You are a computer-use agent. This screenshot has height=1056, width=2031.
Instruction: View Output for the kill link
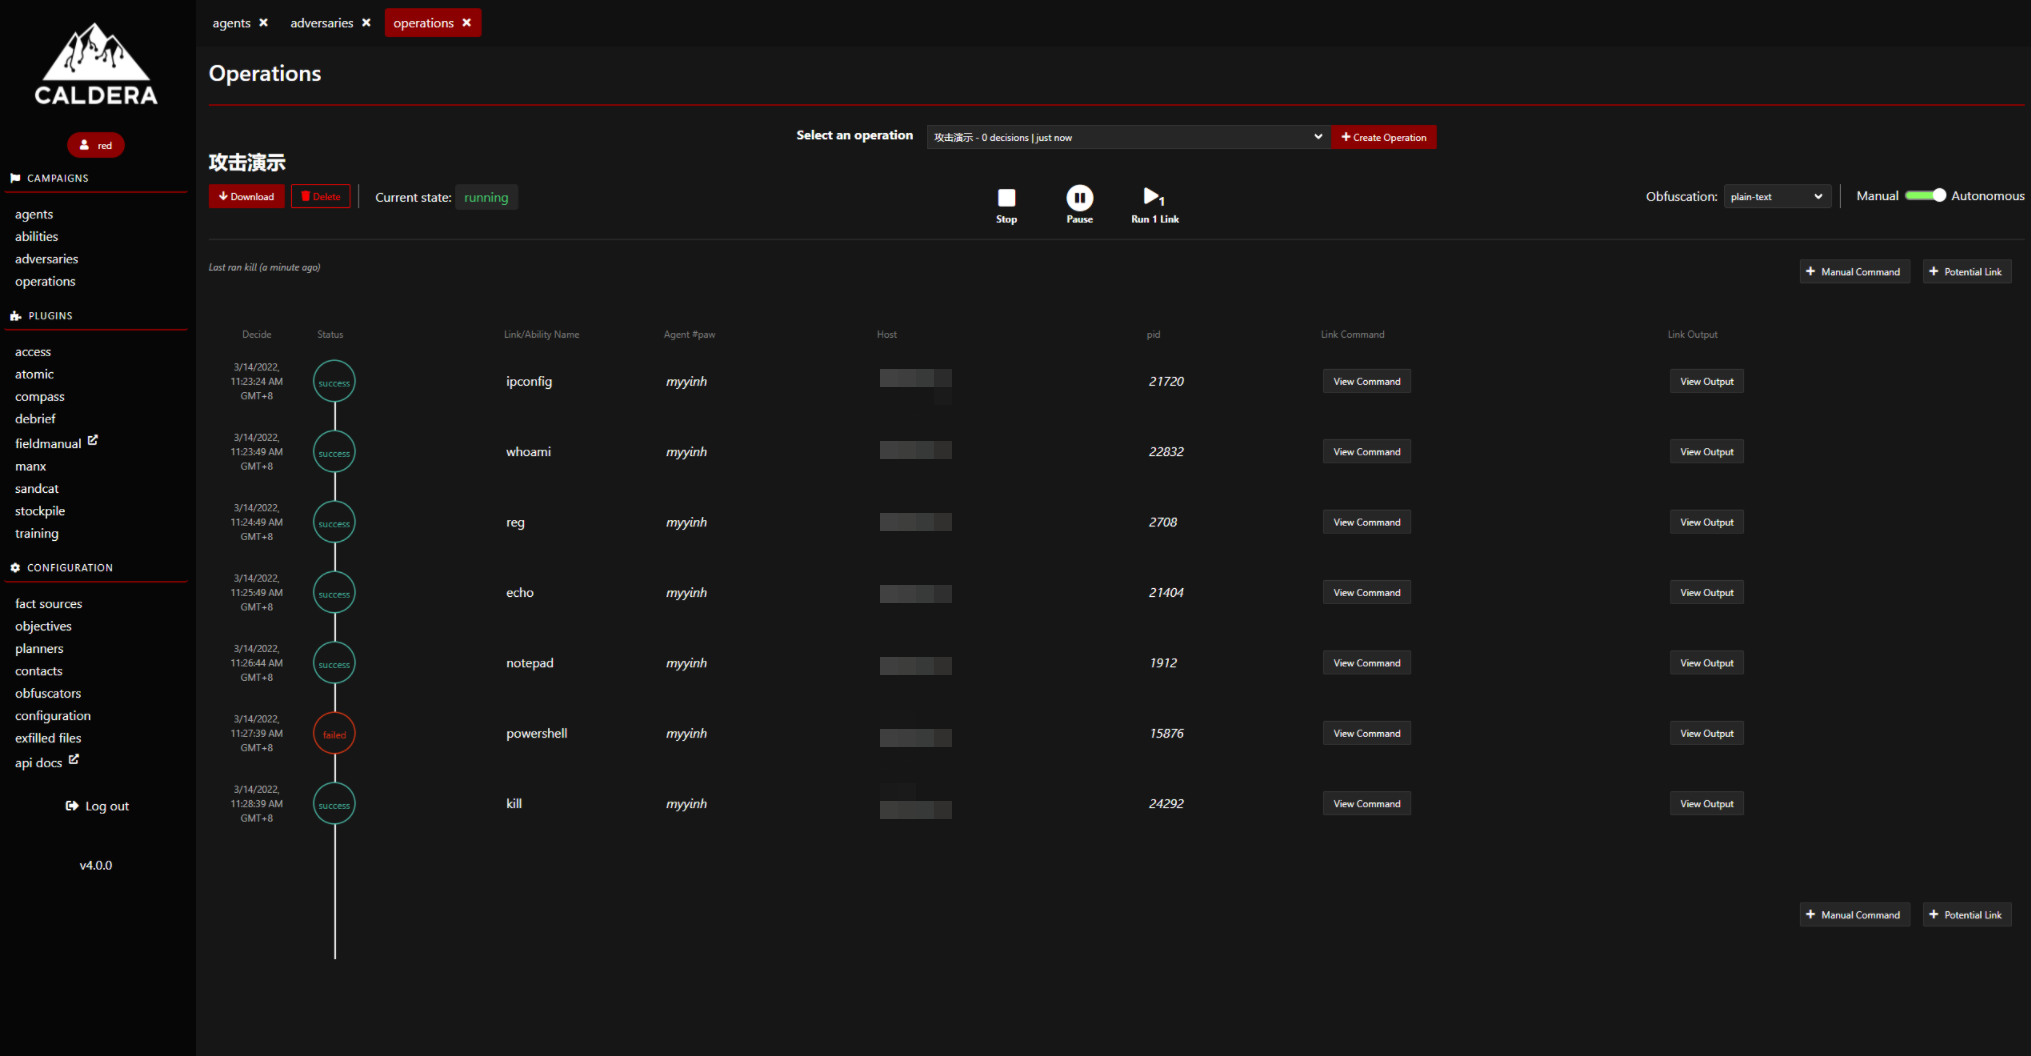(x=1706, y=804)
